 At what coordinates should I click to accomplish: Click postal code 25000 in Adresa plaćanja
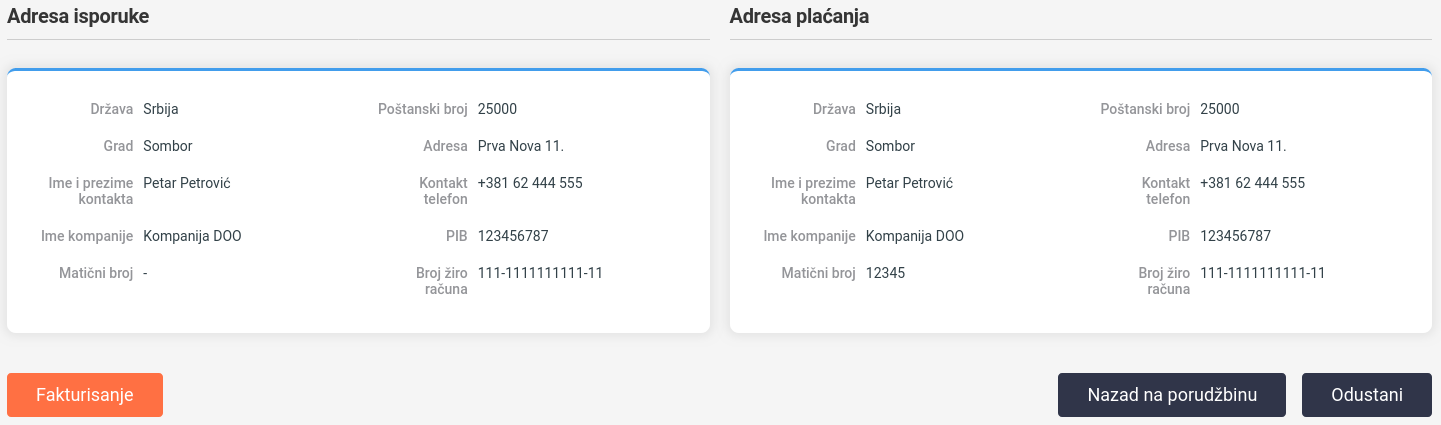pyautogui.click(x=1219, y=109)
